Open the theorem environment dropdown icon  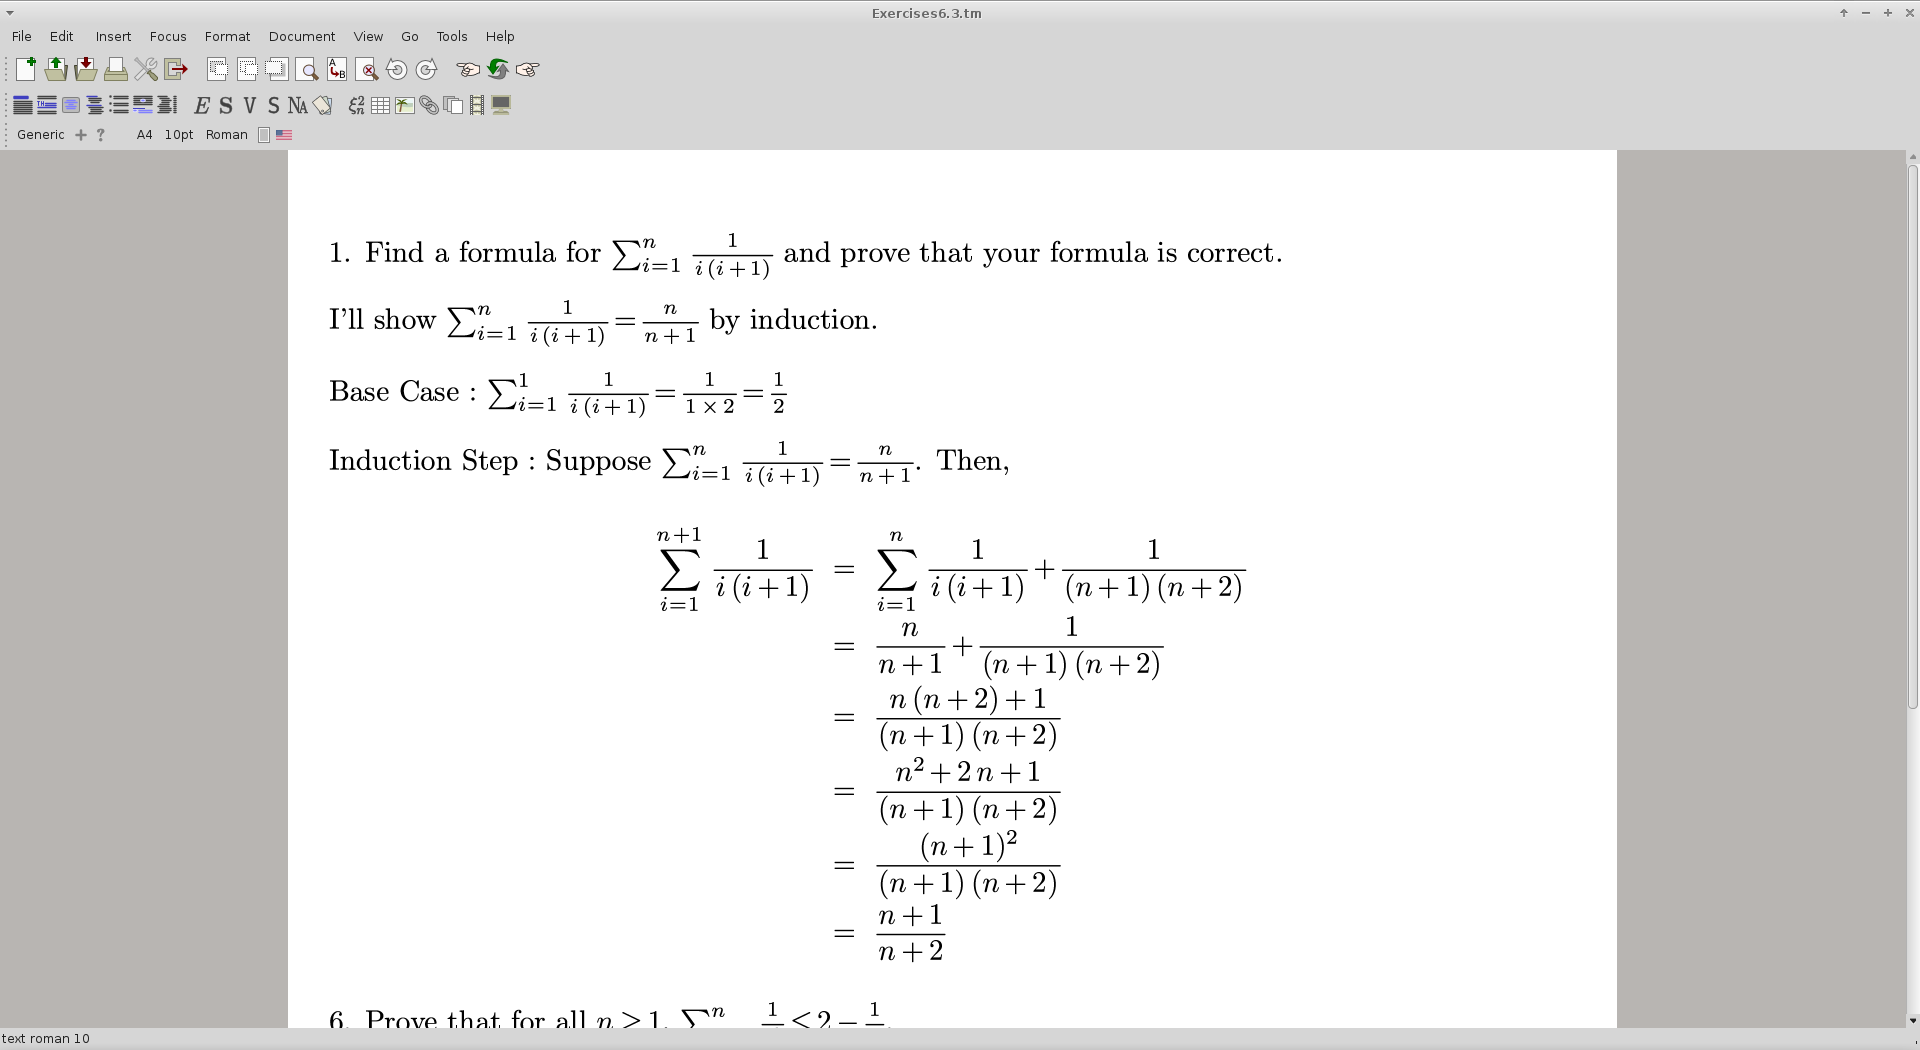click(x=46, y=105)
